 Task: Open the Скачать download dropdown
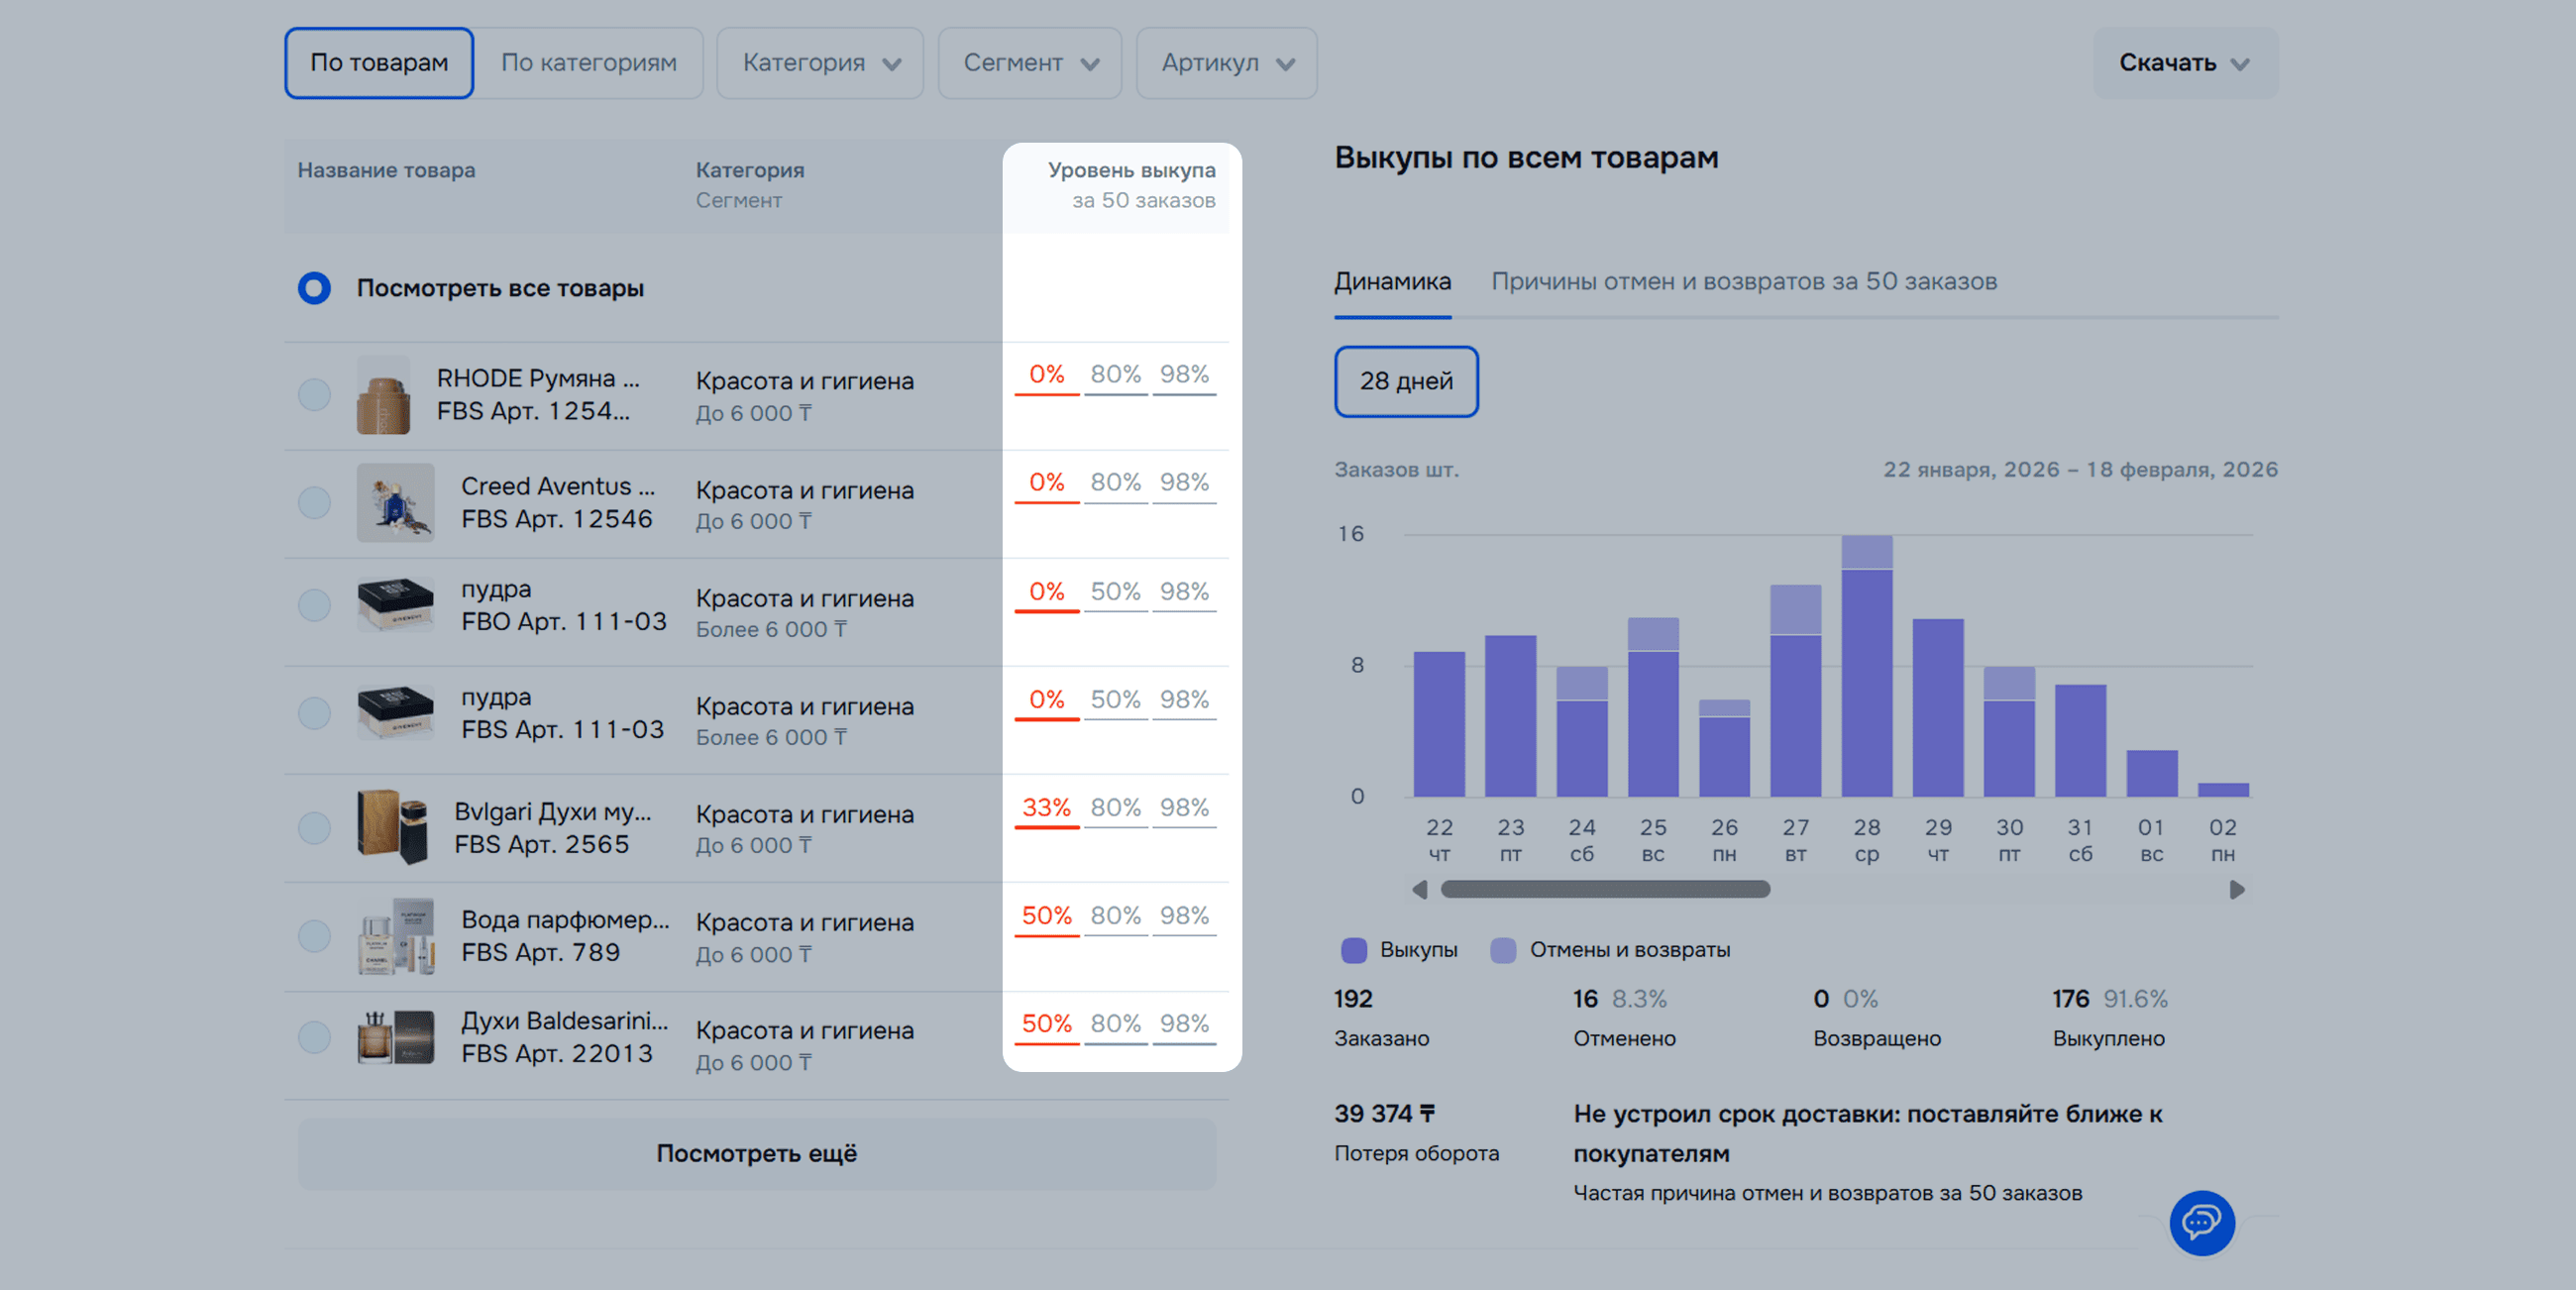click(x=2185, y=63)
